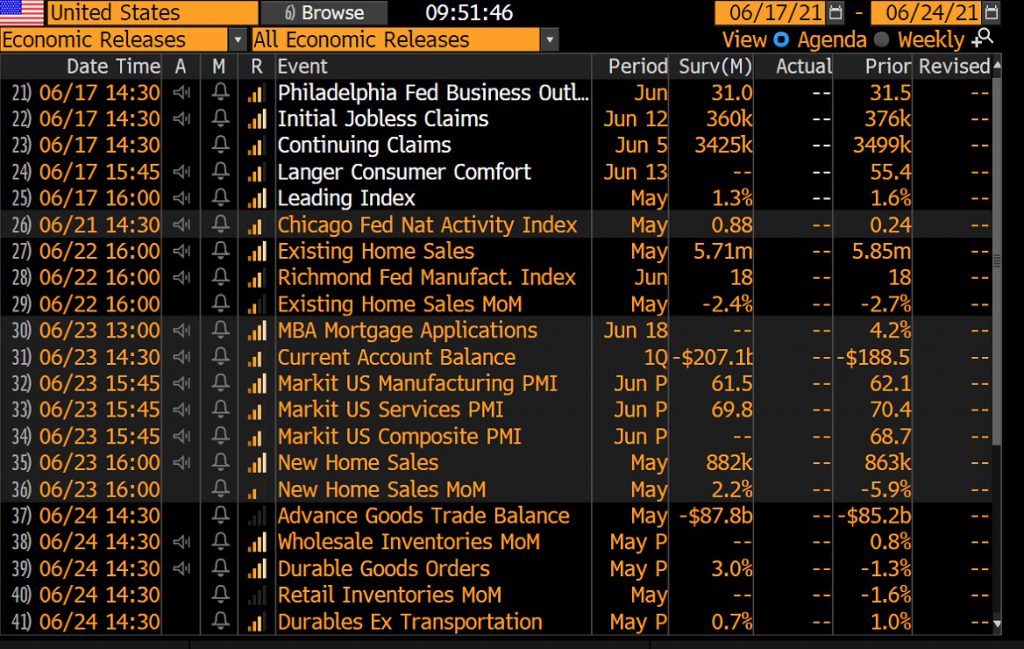Viewport: 1024px width, 649px height.
Task: Select the Weekly view radio button
Action: 882,39
